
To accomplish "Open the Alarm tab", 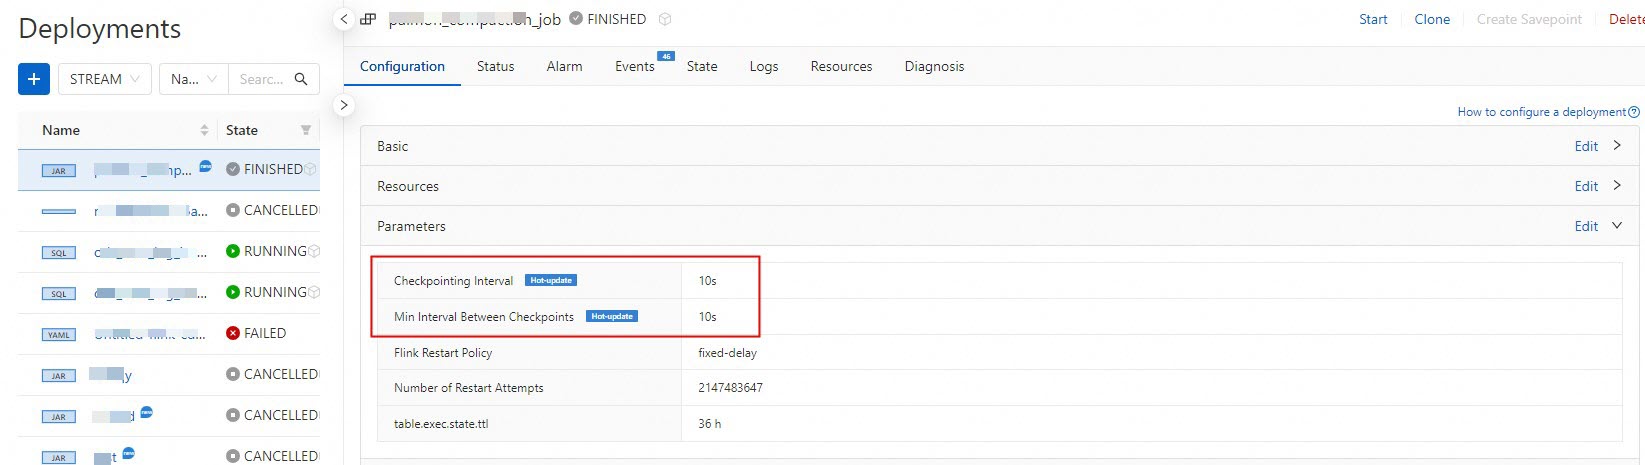I will (x=564, y=66).
